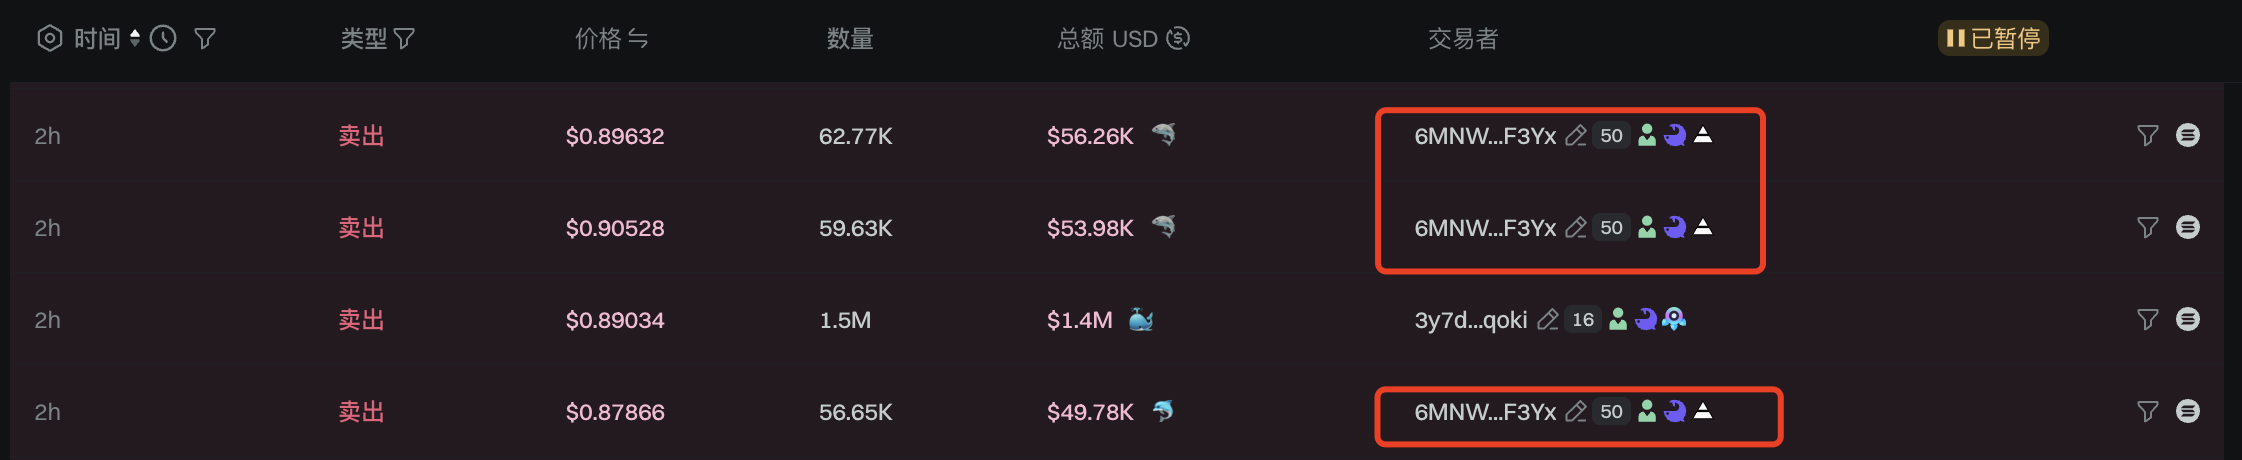Sort trades using the 时间 sort arrows
Image resolution: width=2242 pixels, height=460 pixels.
(x=135, y=39)
